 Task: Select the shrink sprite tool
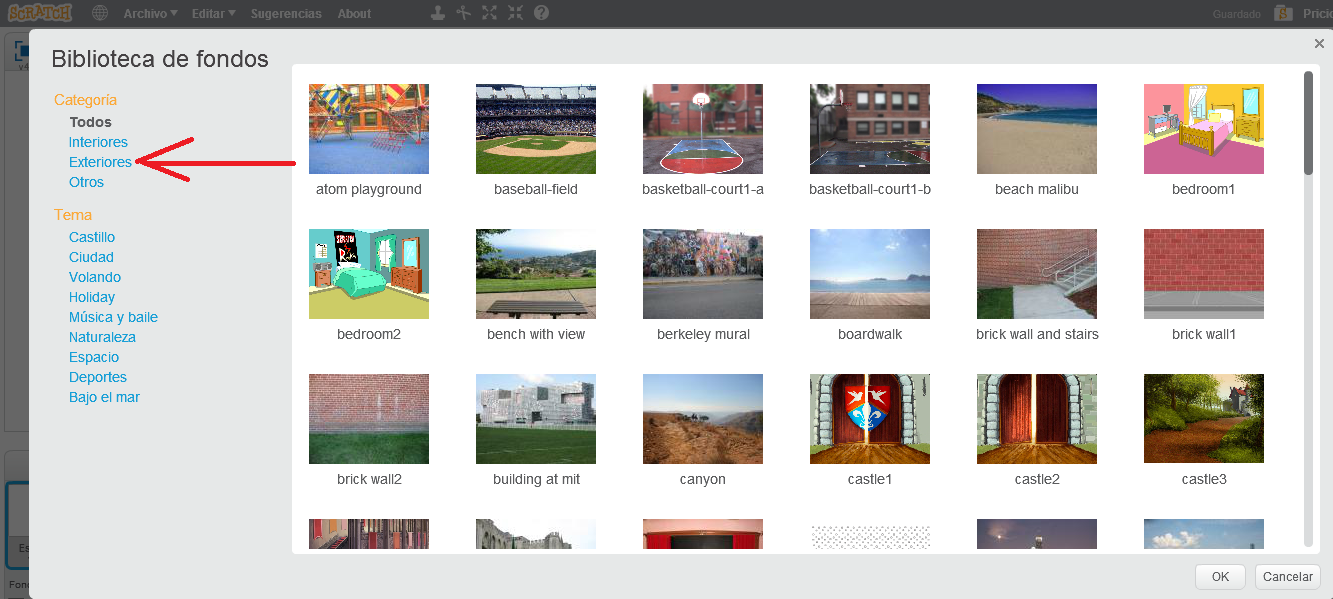pyautogui.click(x=515, y=13)
